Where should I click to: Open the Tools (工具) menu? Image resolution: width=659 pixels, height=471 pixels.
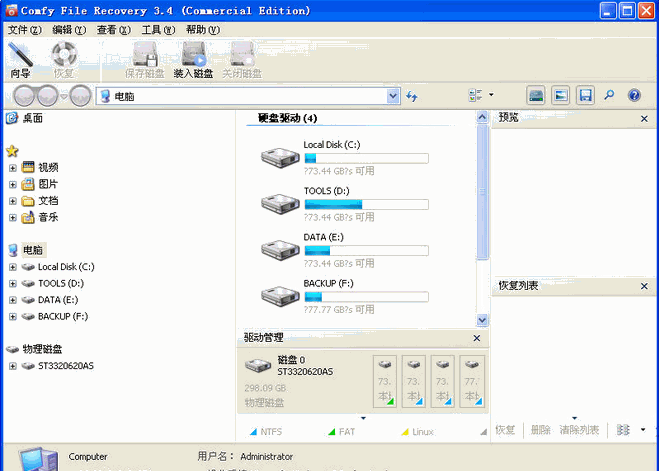(x=158, y=30)
